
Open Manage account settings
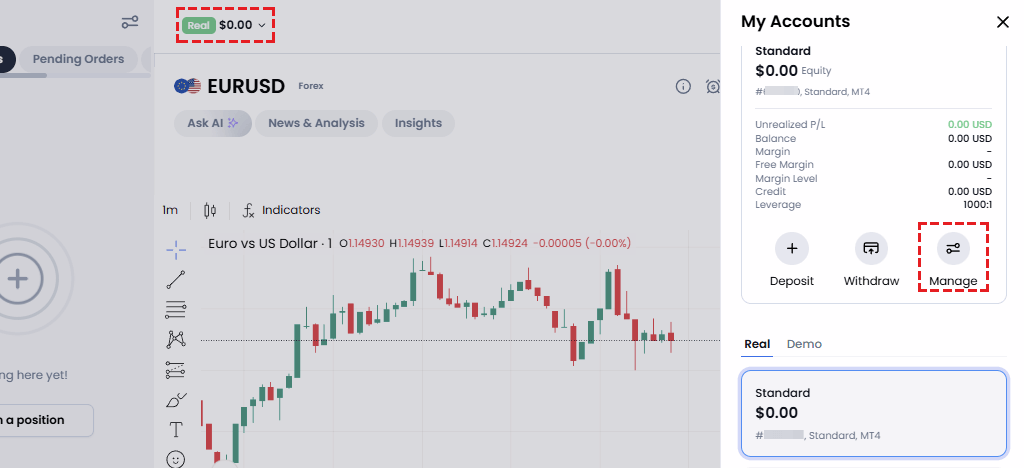(953, 260)
